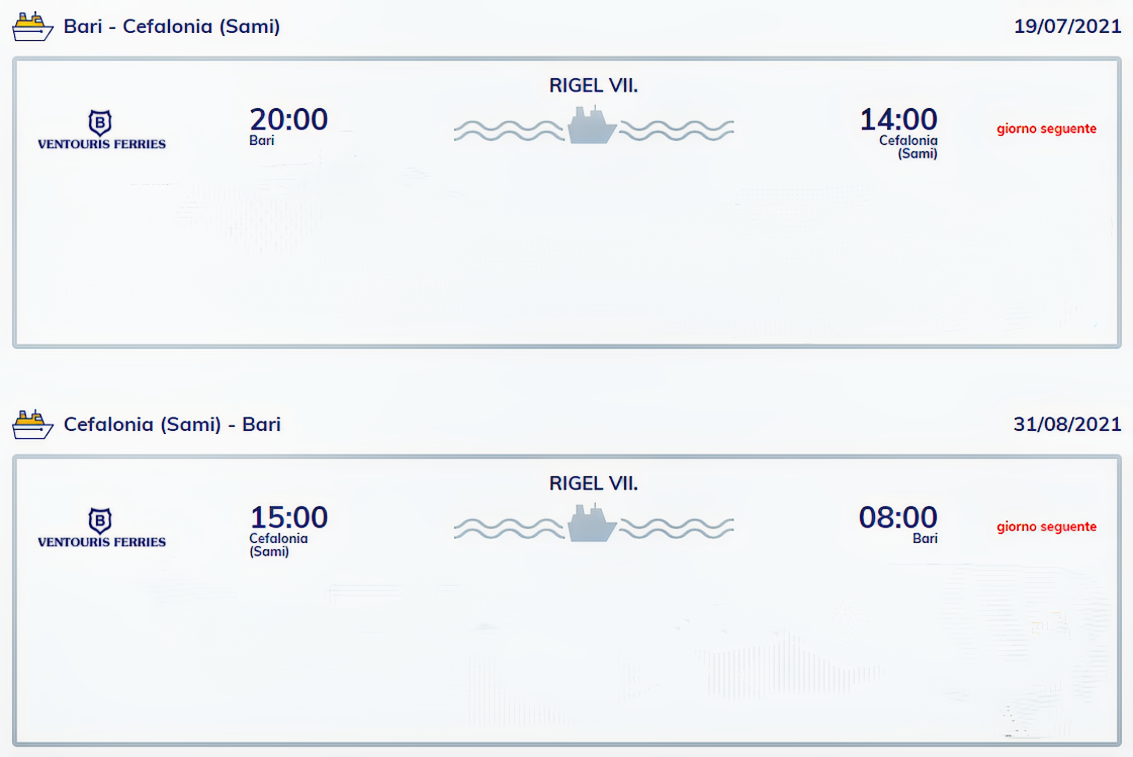Screen dimensions: 1133x757
Task: Select the RIGEL VII. vessel name in the first card
Action: 593,85
